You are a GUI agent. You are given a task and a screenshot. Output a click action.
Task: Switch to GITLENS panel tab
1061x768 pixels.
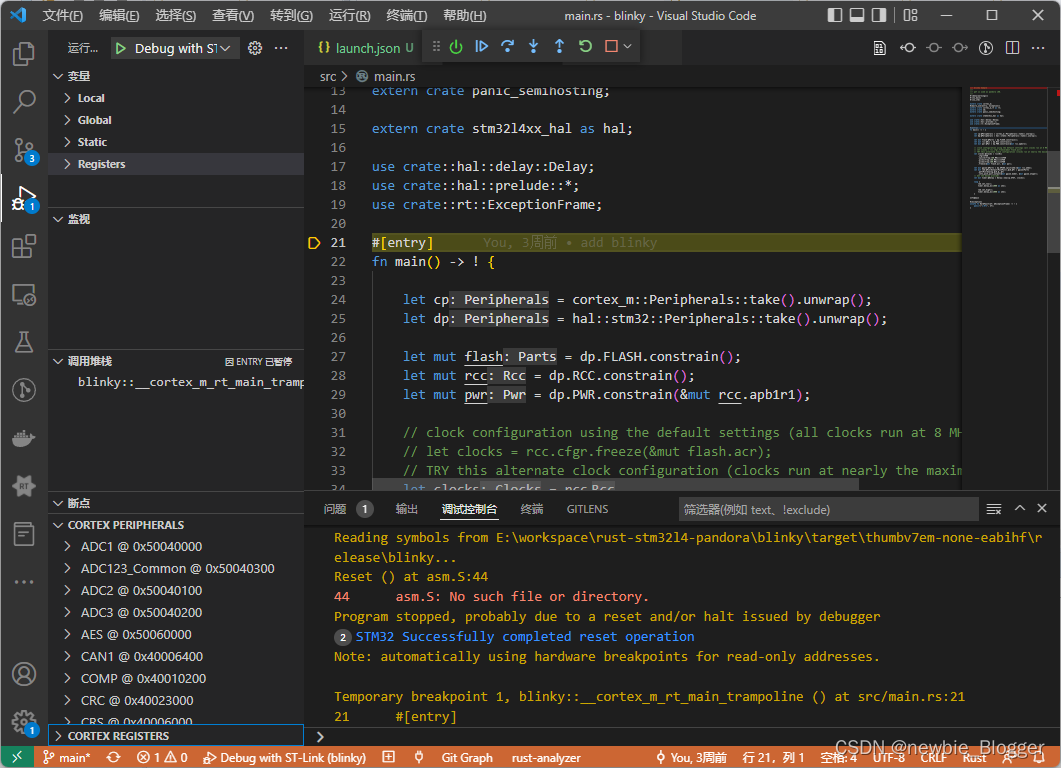[x=587, y=509]
